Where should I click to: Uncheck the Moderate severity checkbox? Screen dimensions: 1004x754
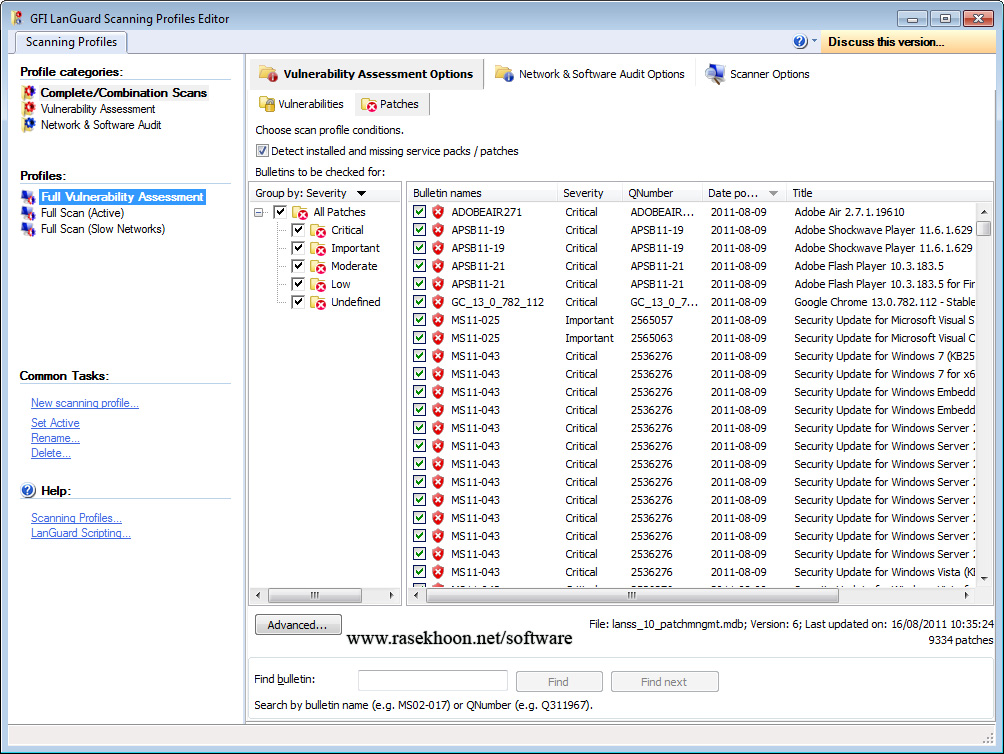(298, 266)
